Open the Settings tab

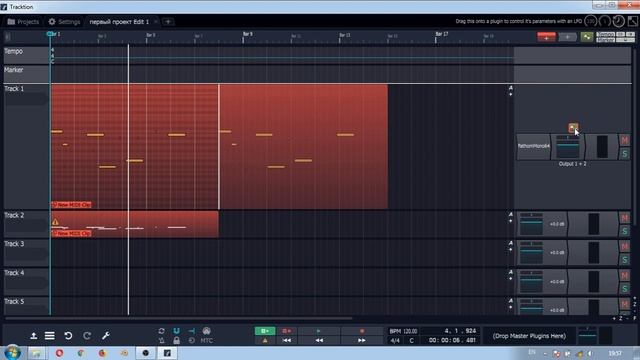pos(64,22)
